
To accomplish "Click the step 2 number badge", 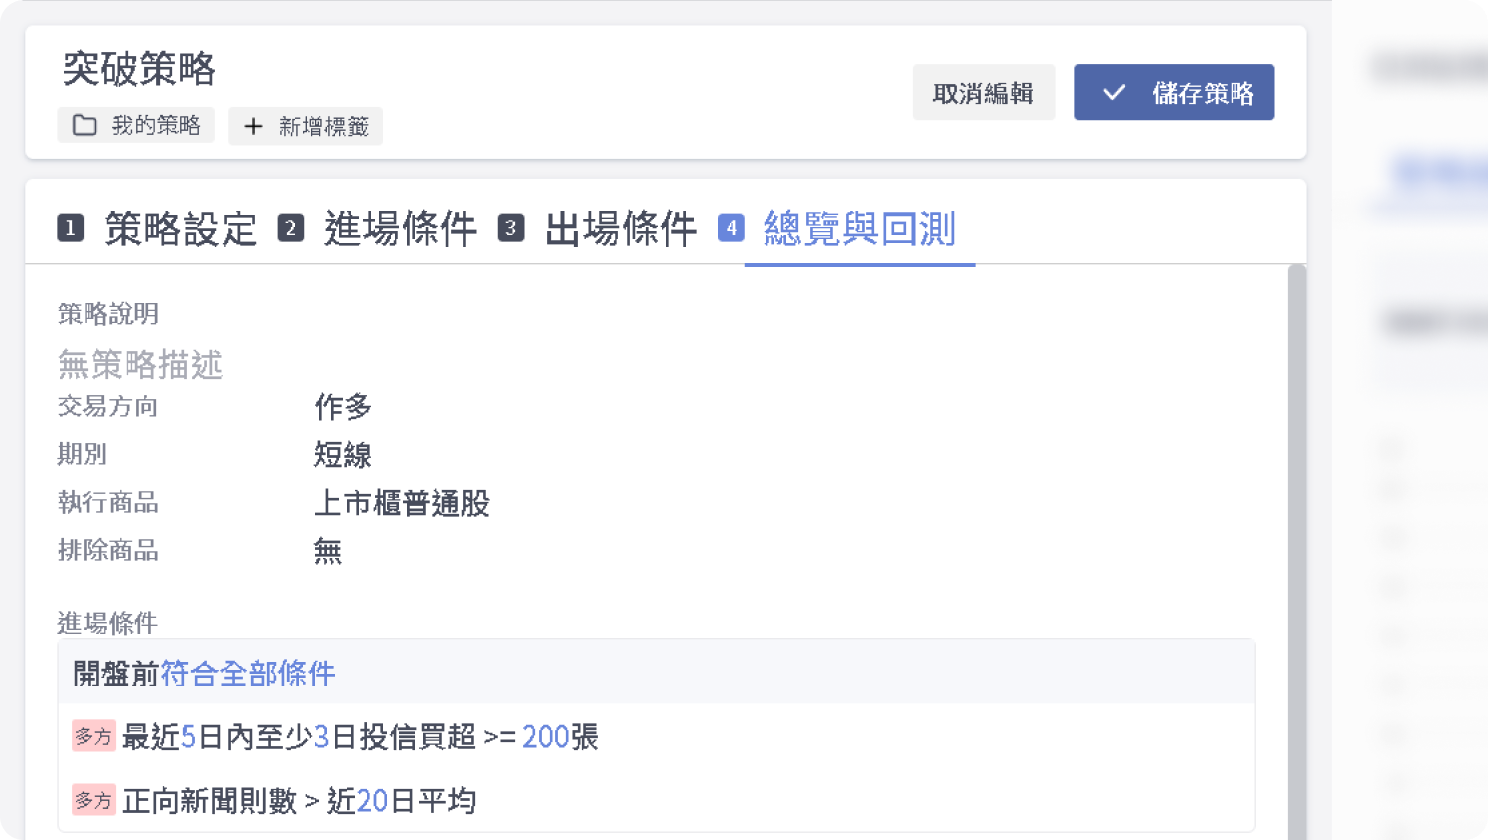I will (x=290, y=228).
